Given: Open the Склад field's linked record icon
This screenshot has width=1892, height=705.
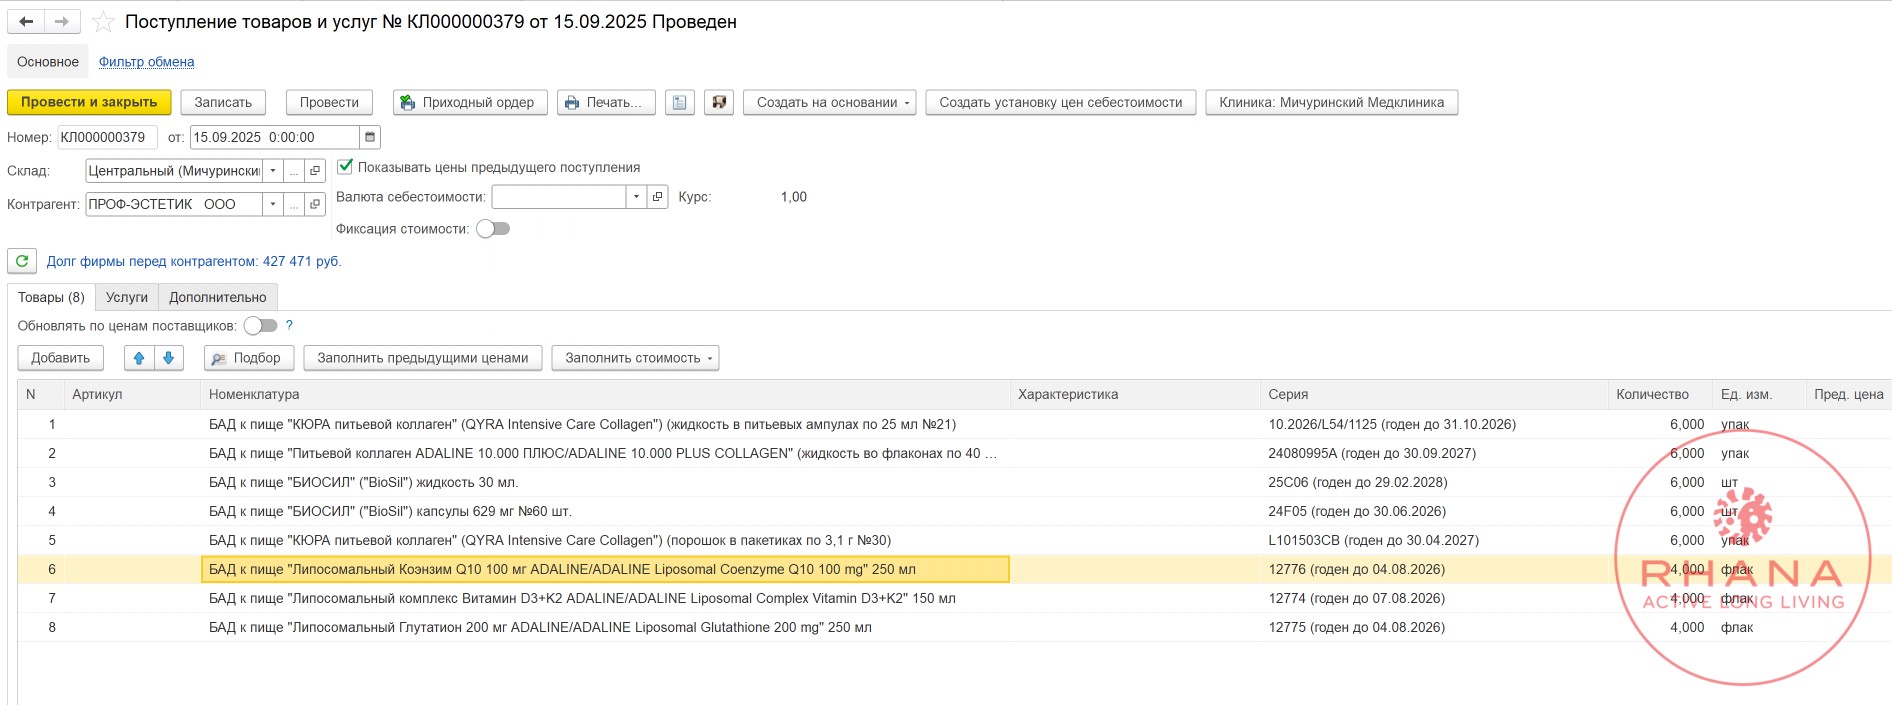Looking at the screenshot, I should [315, 171].
